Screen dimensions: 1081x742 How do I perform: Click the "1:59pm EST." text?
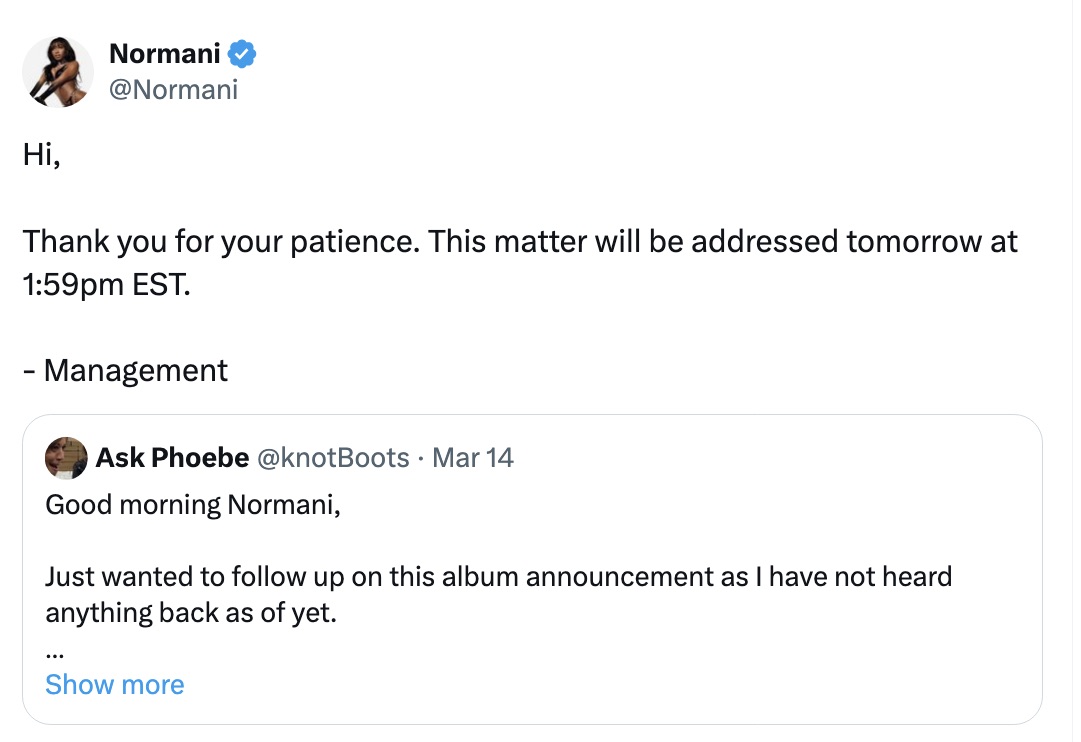tap(105, 285)
